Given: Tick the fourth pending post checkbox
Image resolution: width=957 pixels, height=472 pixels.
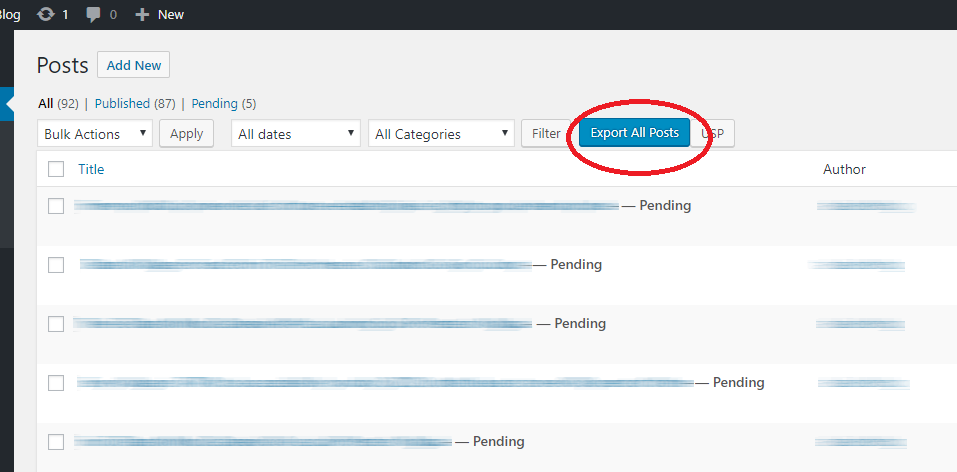Looking at the screenshot, I should [x=56, y=383].
